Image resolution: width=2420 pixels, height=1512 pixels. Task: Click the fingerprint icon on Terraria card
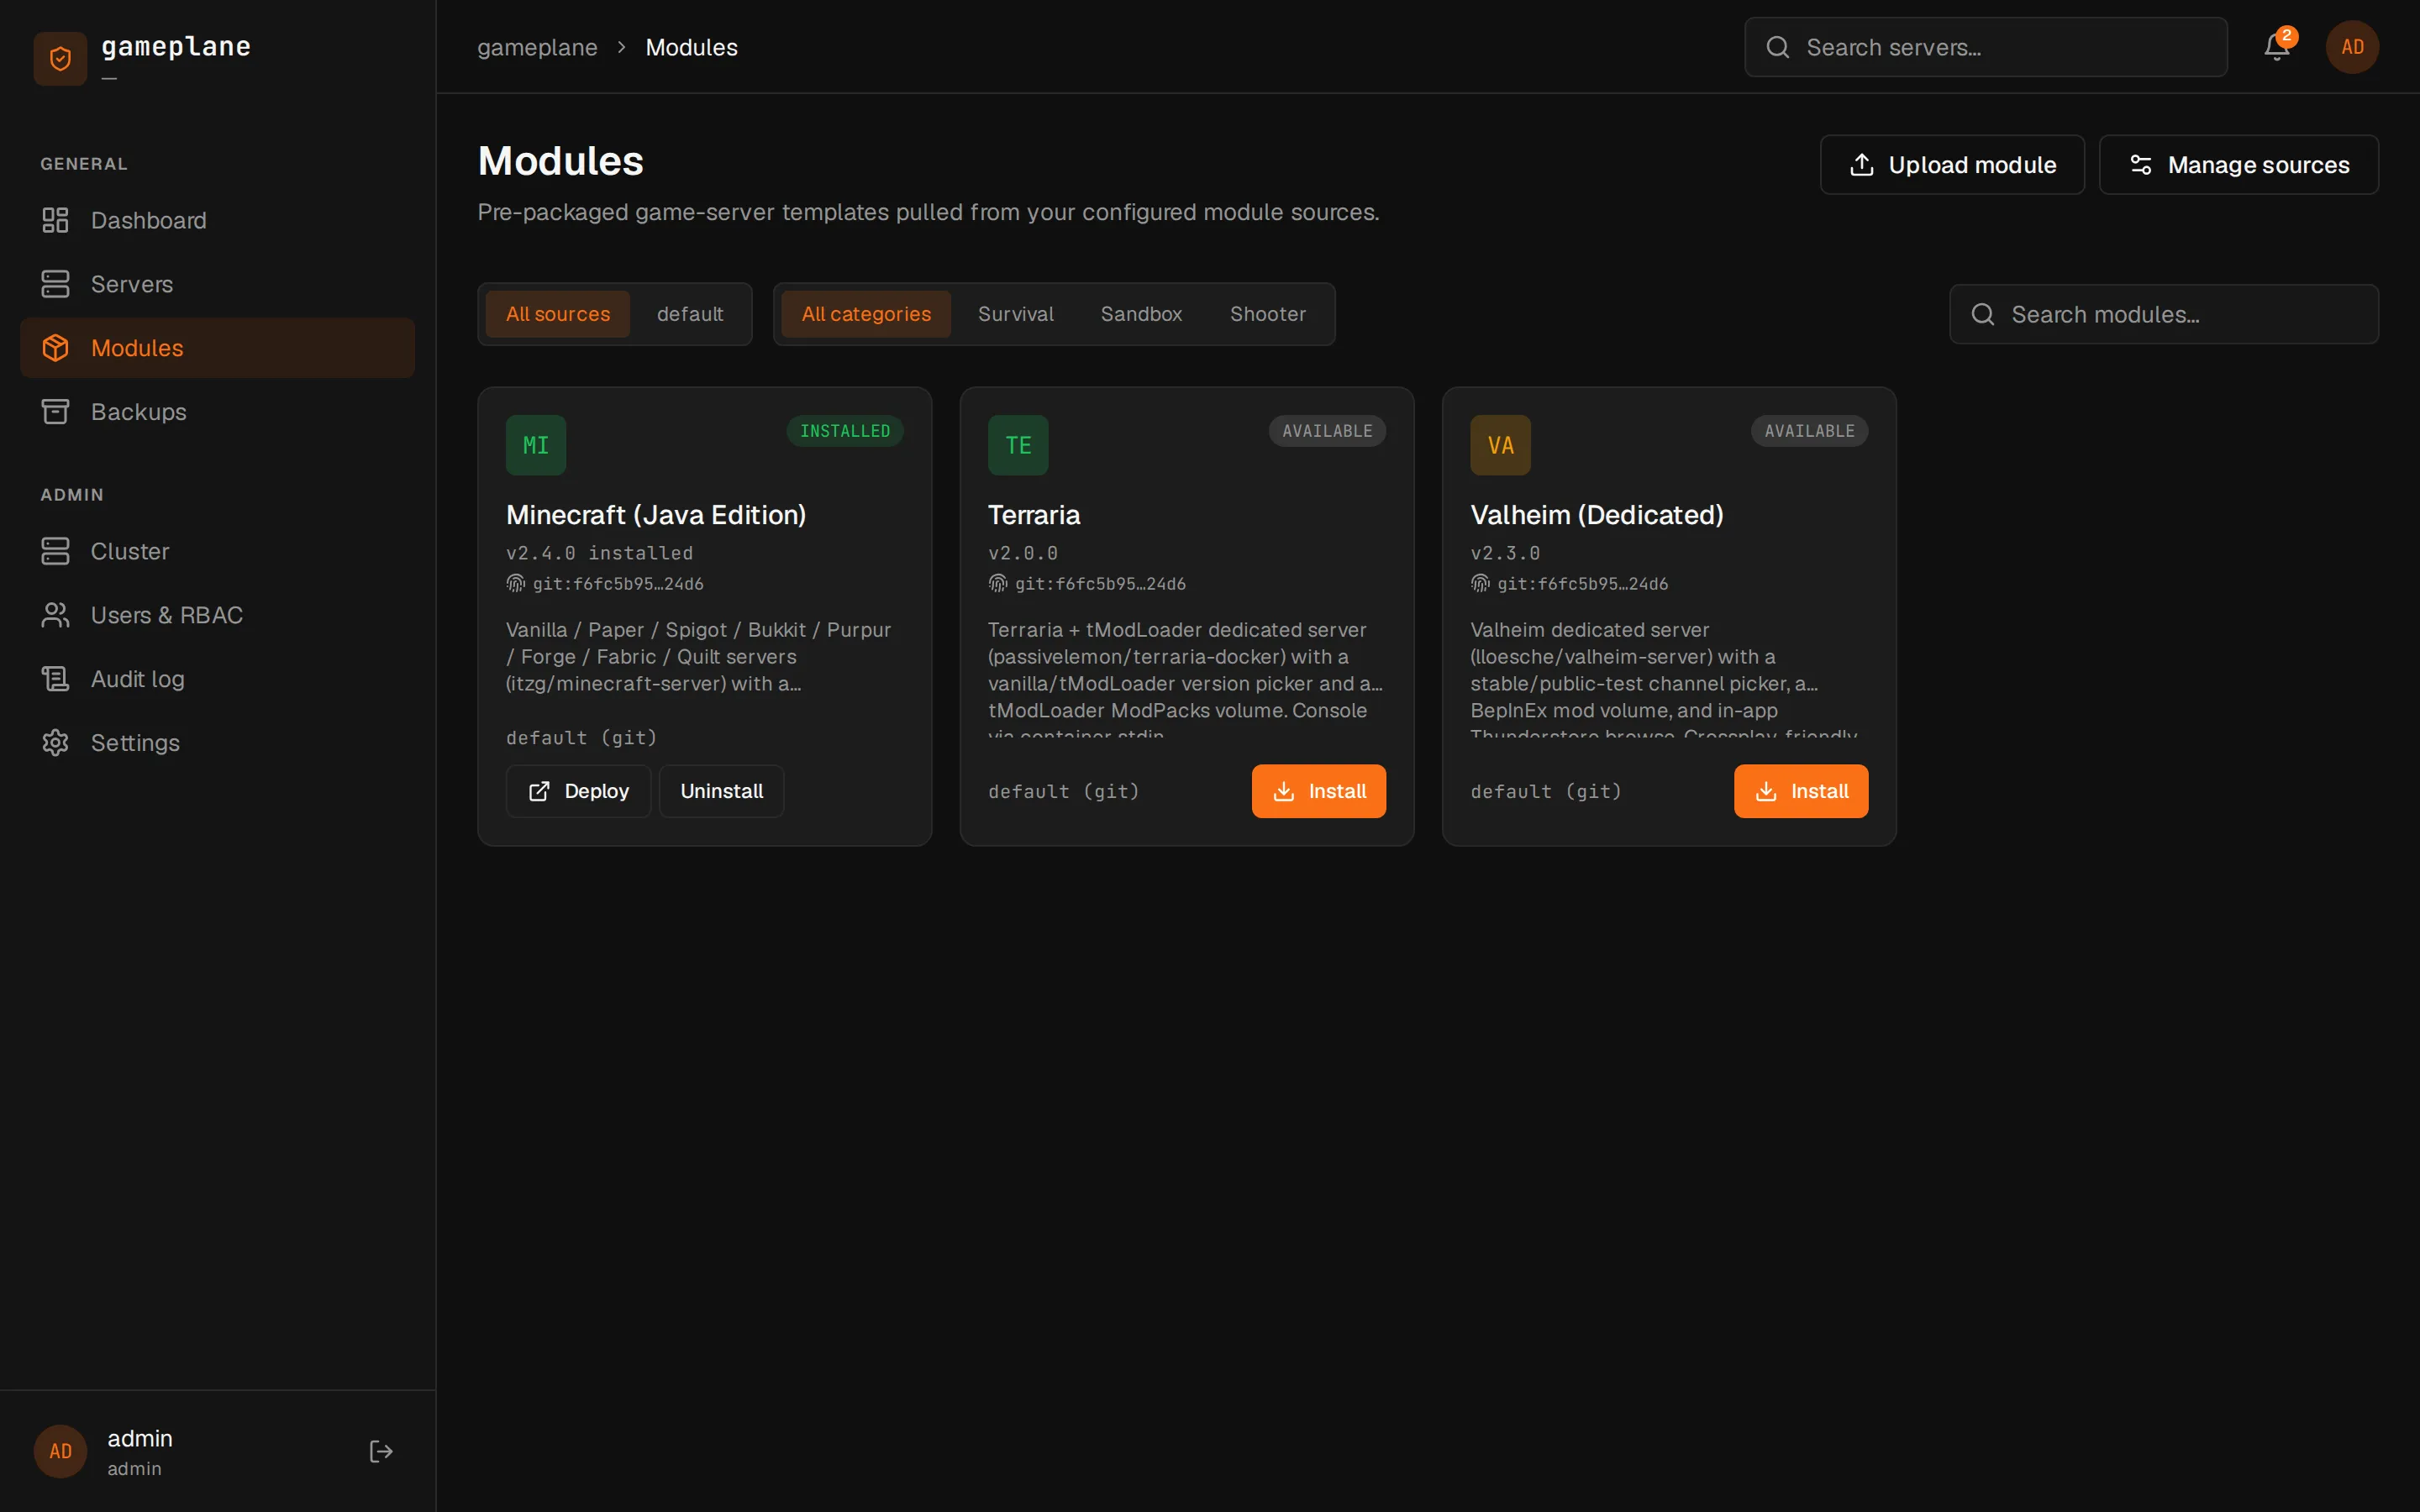pos(998,583)
